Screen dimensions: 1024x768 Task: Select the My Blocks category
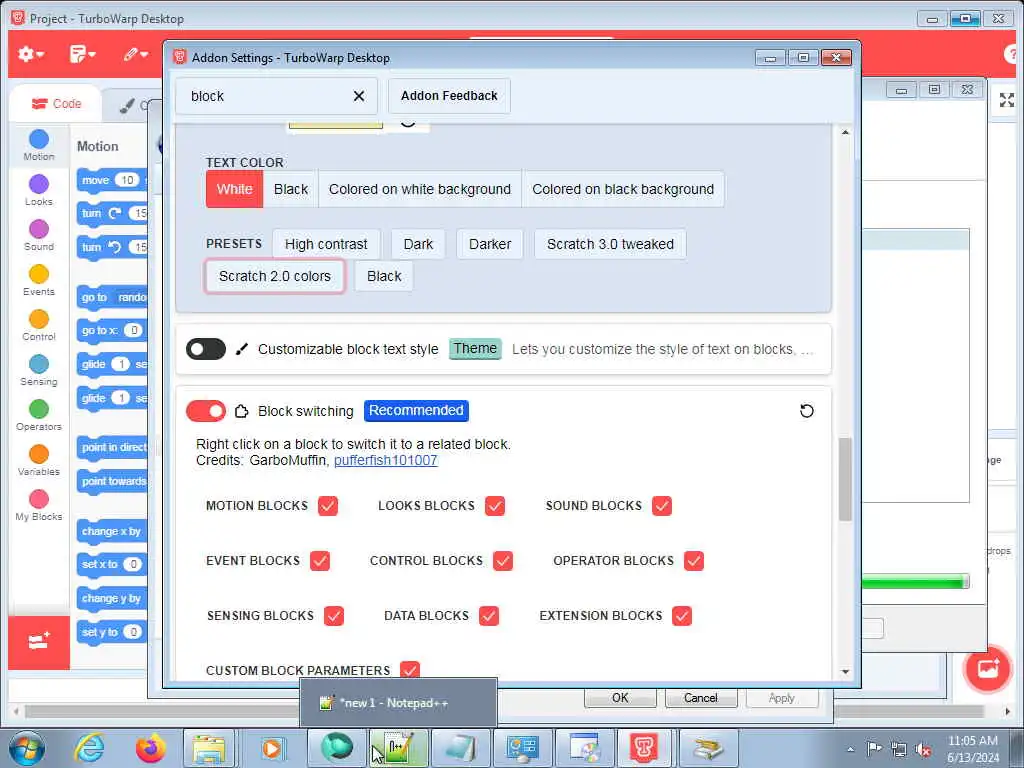[x=39, y=505]
